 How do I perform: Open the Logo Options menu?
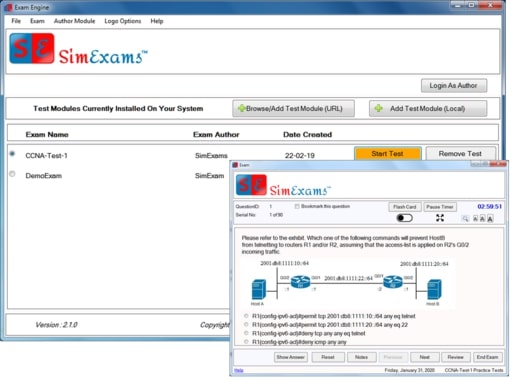[x=123, y=21]
